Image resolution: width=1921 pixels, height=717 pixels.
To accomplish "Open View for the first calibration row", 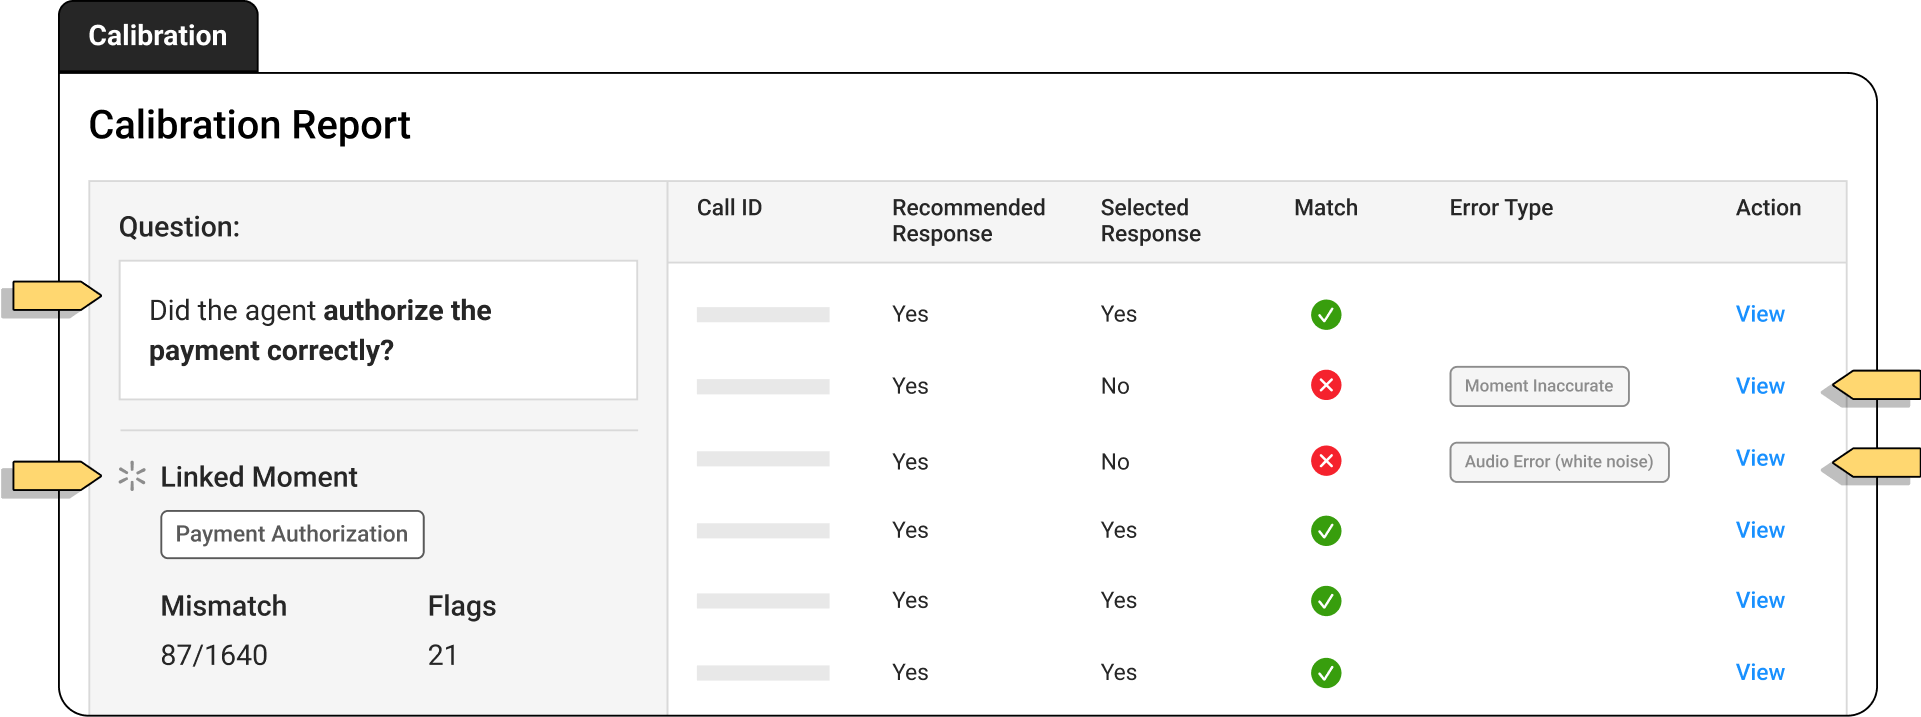I will point(1760,313).
